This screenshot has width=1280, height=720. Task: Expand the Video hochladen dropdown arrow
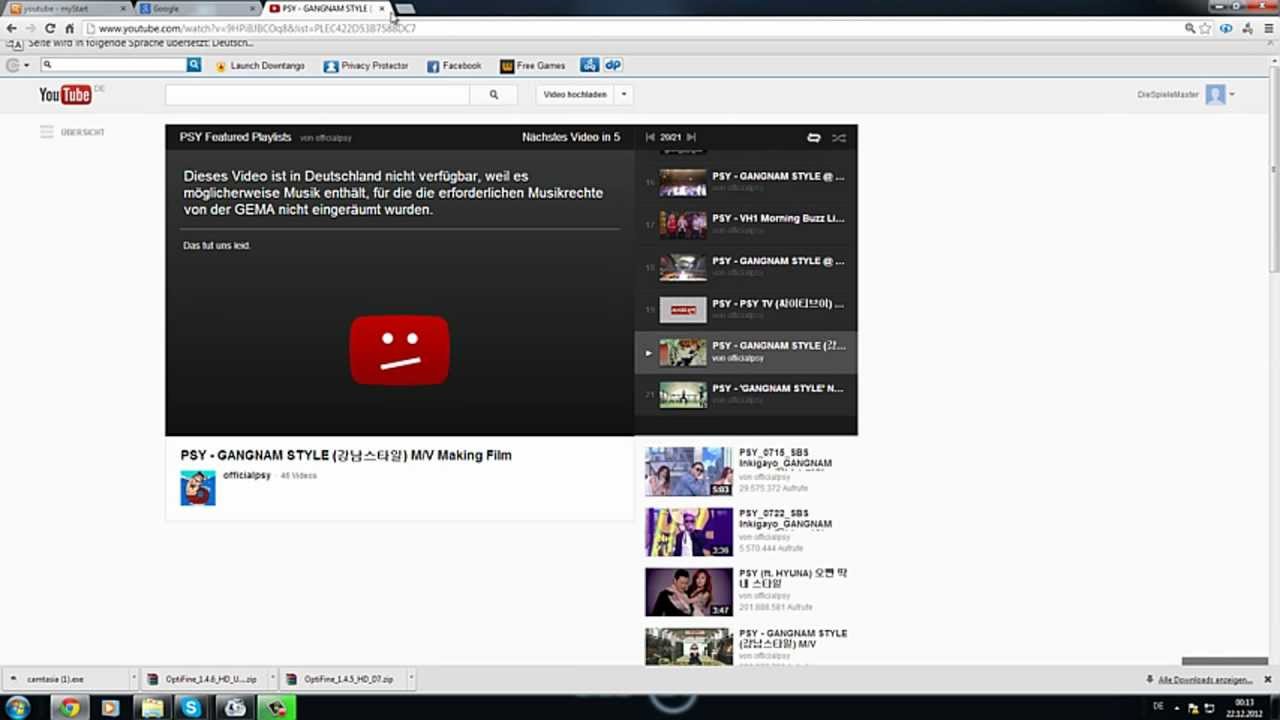tap(624, 94)
